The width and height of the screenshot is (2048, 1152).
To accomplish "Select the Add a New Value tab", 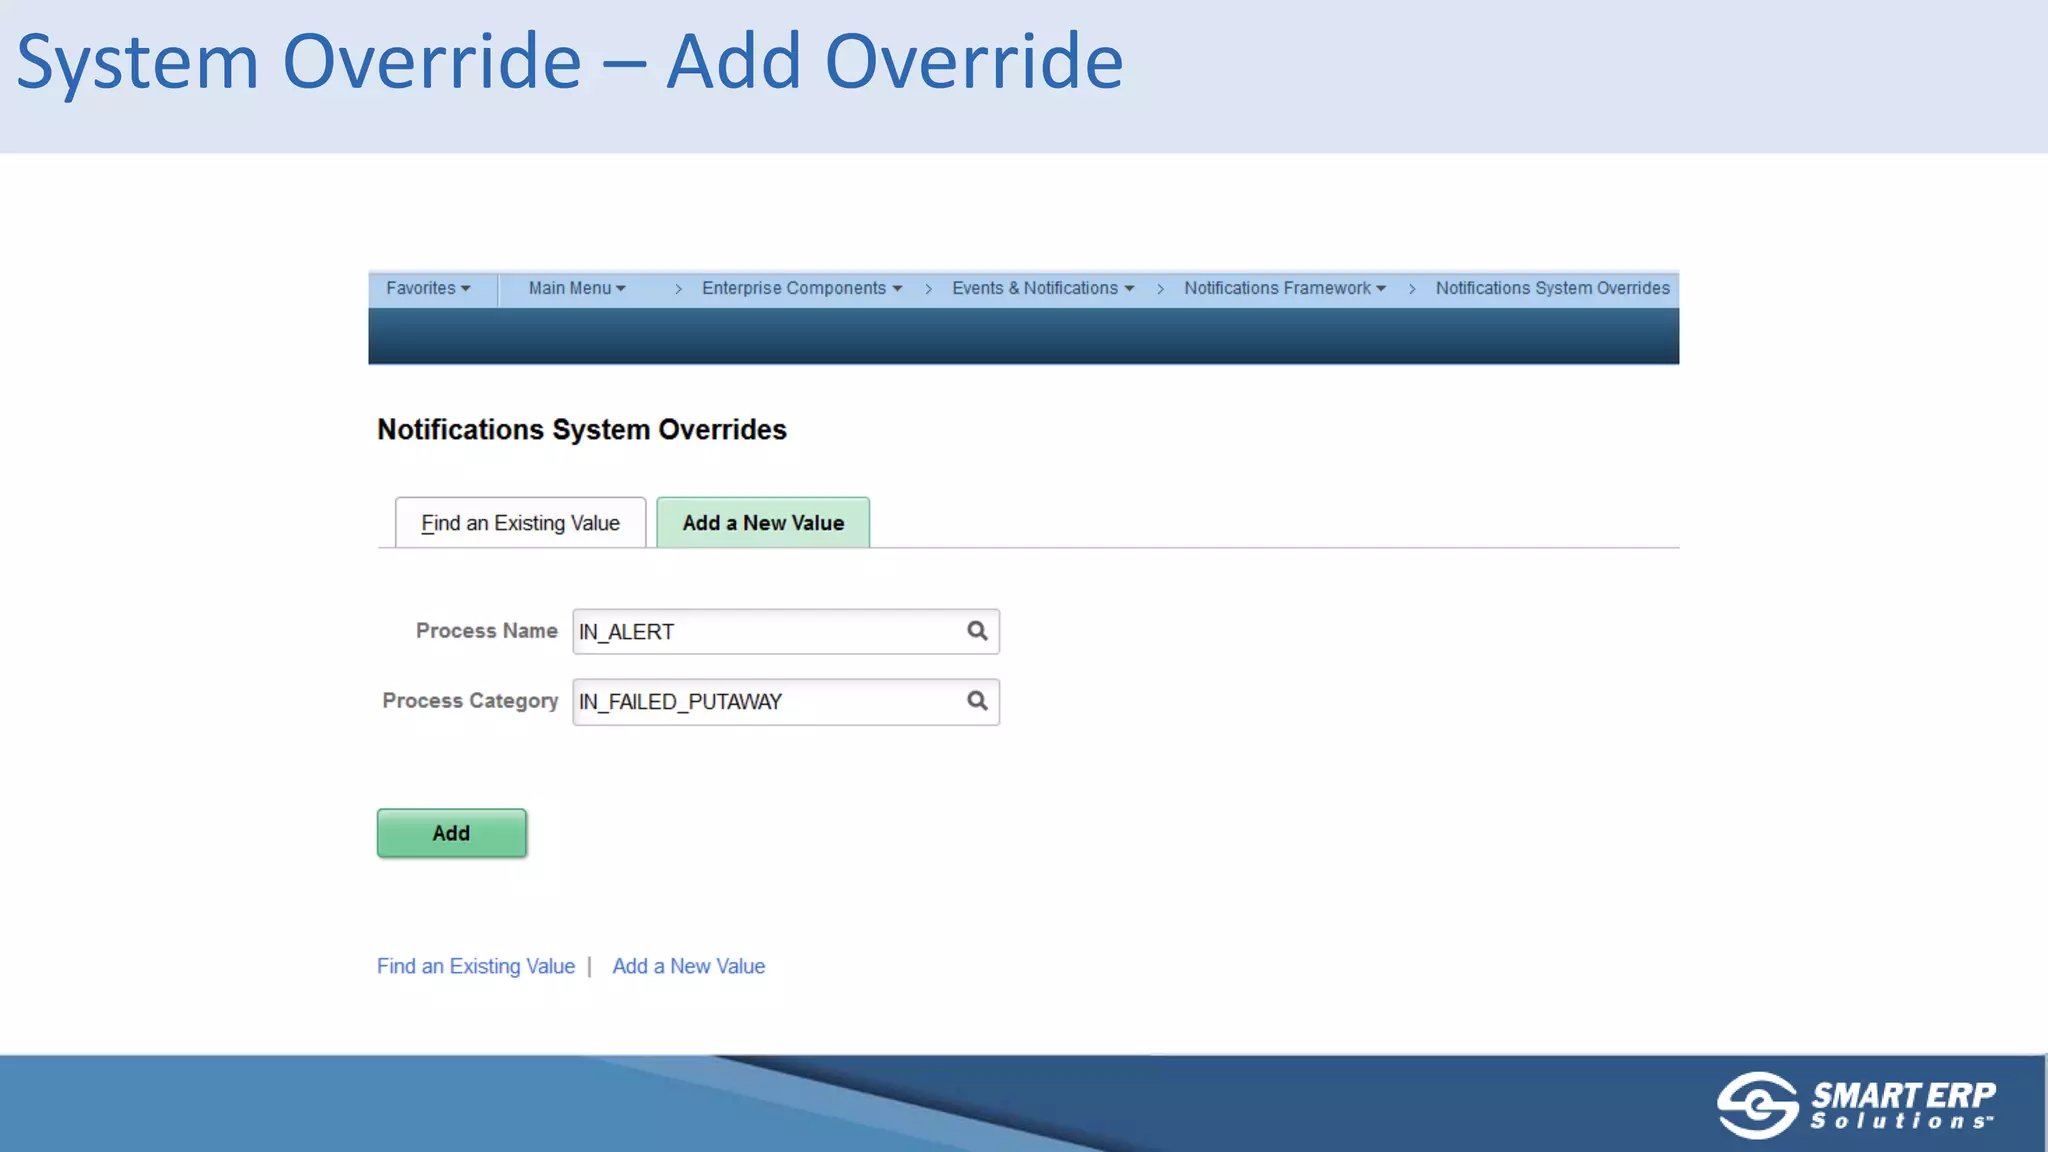I will click(763, 523).
